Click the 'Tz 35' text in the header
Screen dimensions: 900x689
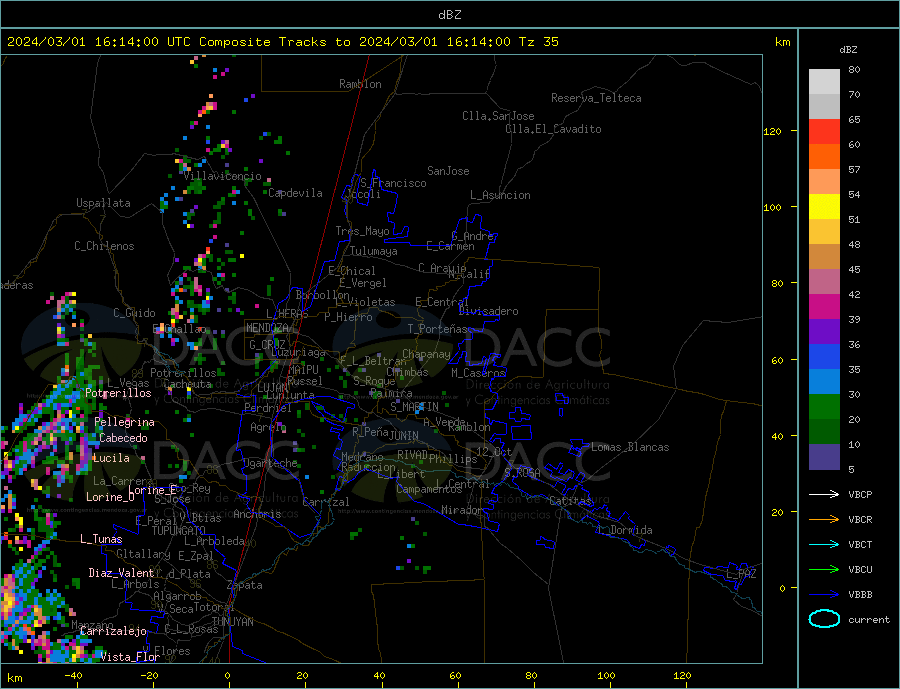click(538, 42)
